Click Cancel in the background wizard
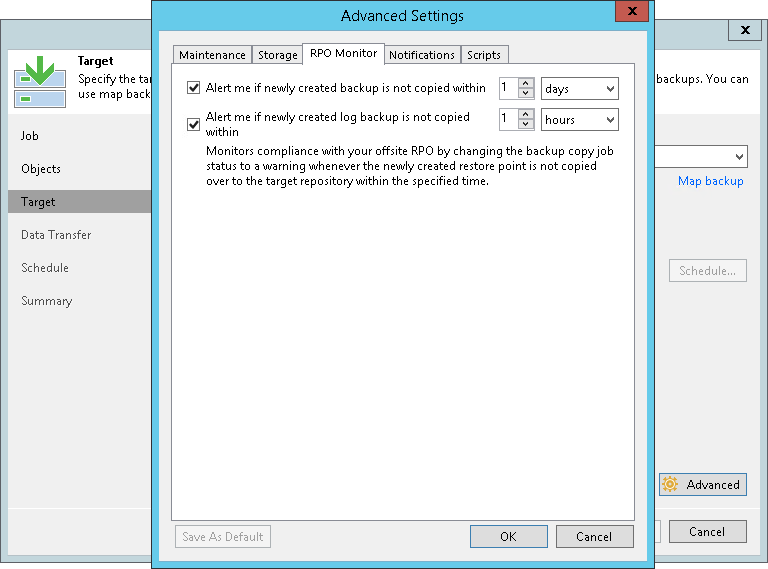 coord(708,532)
